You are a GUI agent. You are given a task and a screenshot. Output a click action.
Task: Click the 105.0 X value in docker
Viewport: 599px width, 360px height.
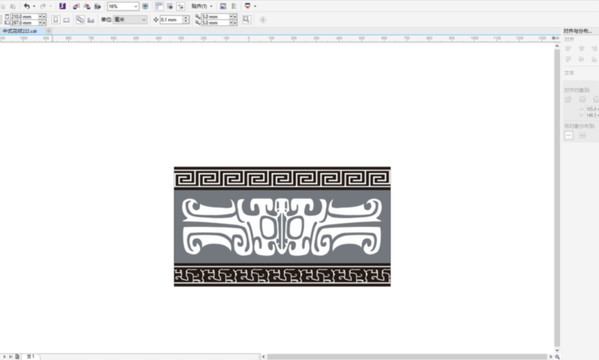coord(591,109)
